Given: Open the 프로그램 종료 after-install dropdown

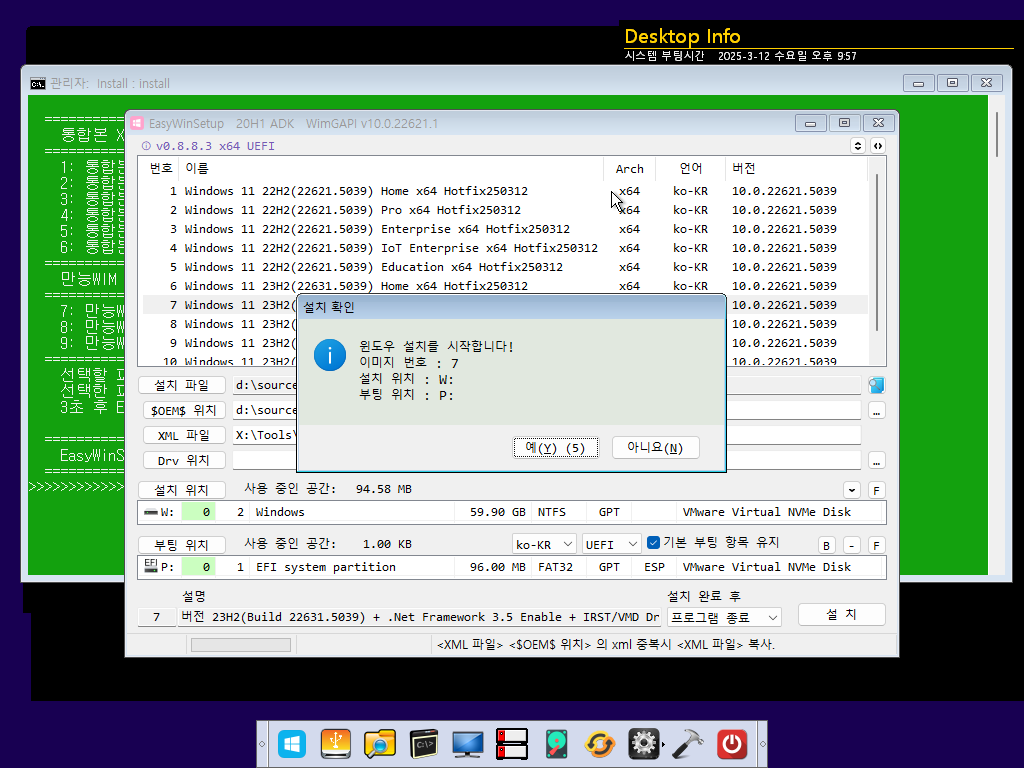Looking at the screenshot, I should (x=724, y=617).
